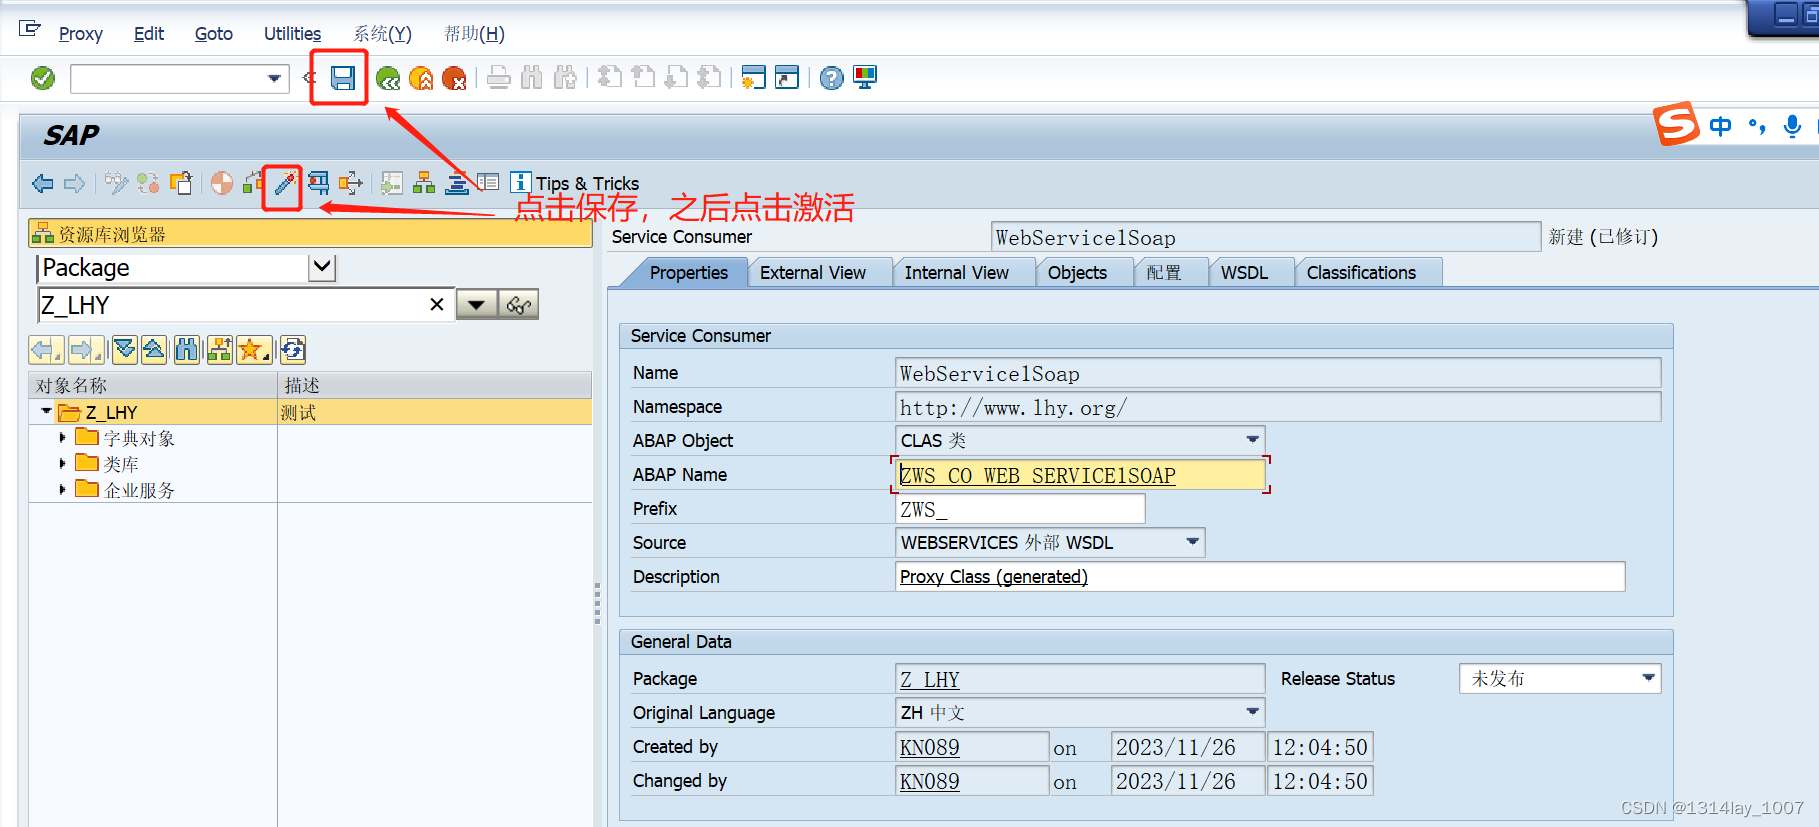
Task: Click the green Back icon in standard toolbar
Action: (x=388, y=78)
